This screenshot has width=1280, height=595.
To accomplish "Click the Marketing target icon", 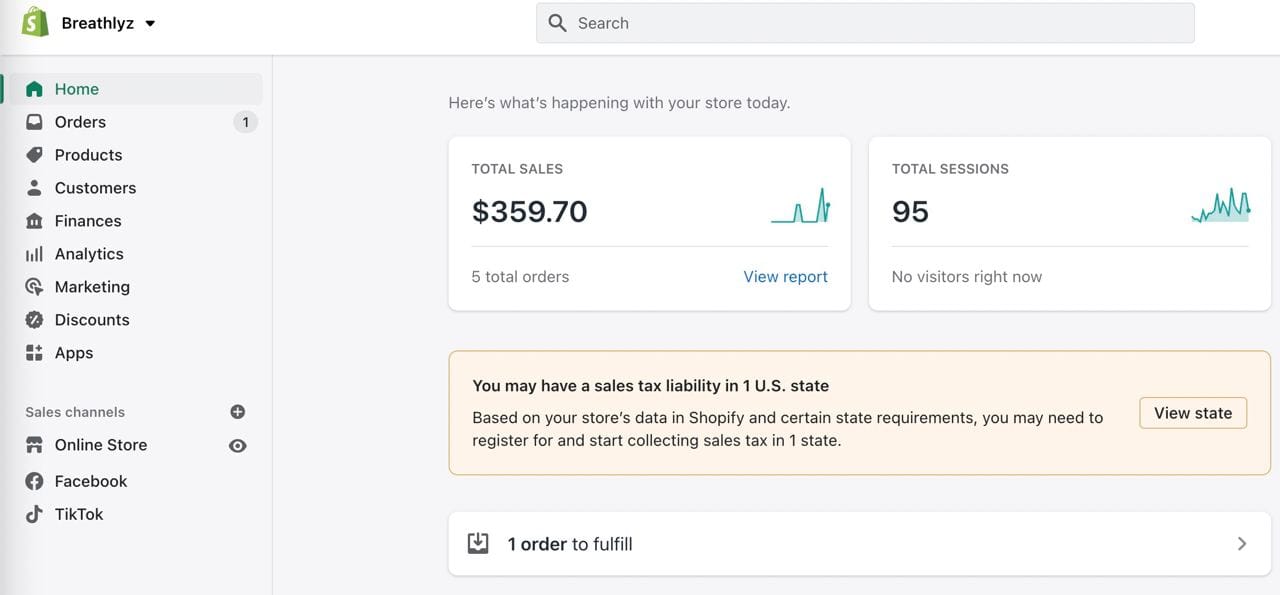I will pyautogui.click(x=34, y=287).
